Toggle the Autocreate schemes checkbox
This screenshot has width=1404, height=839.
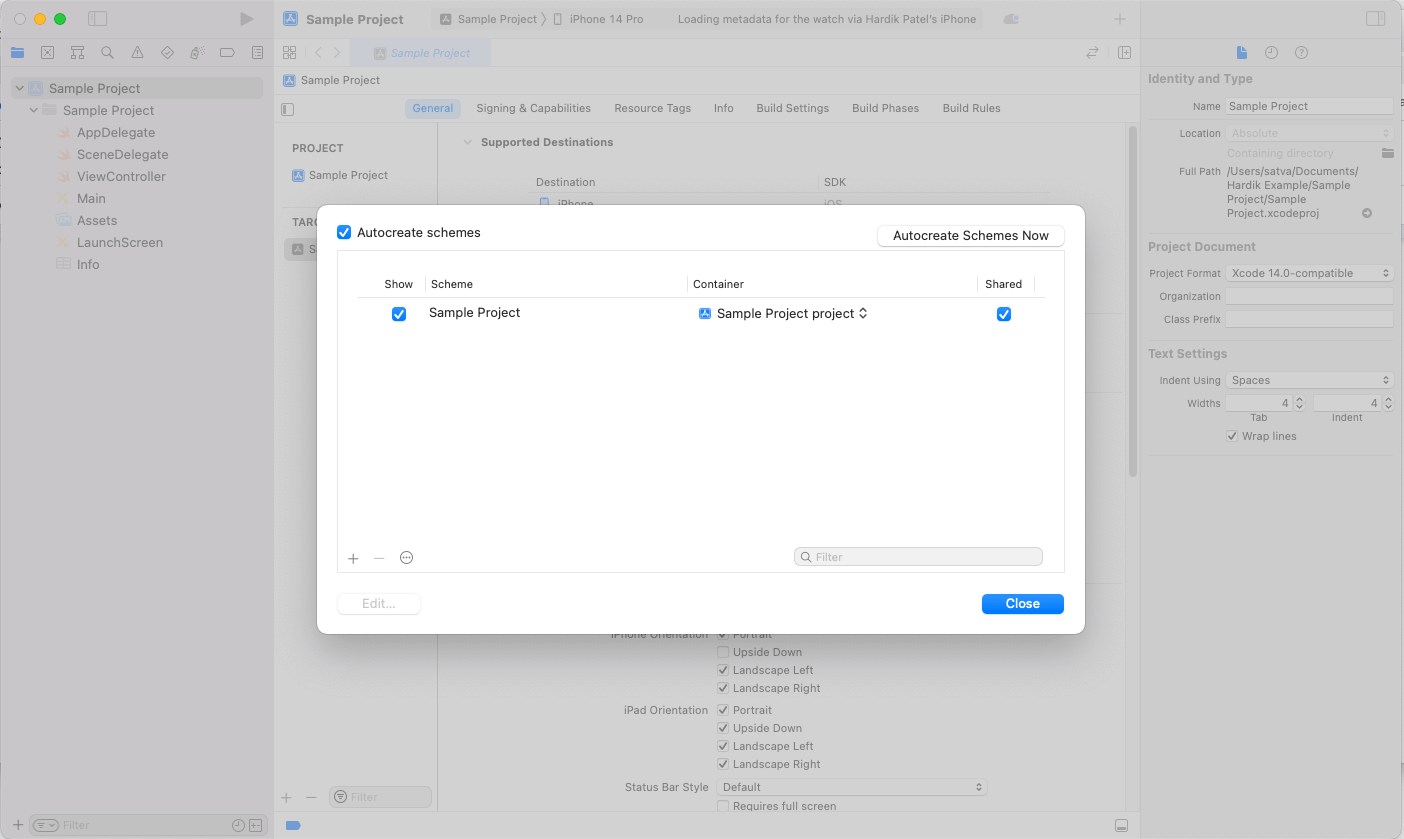pyautogui.click(x=344, y=232)
